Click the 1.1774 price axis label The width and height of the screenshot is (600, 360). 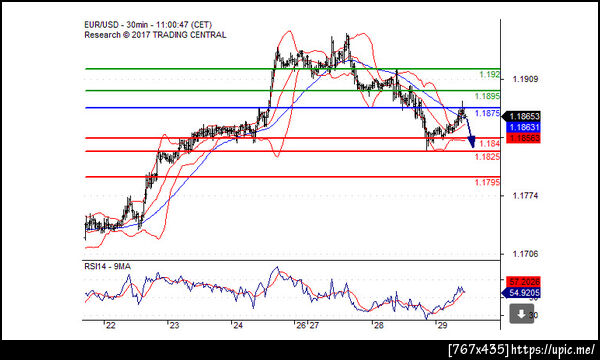tap(525, 196)
